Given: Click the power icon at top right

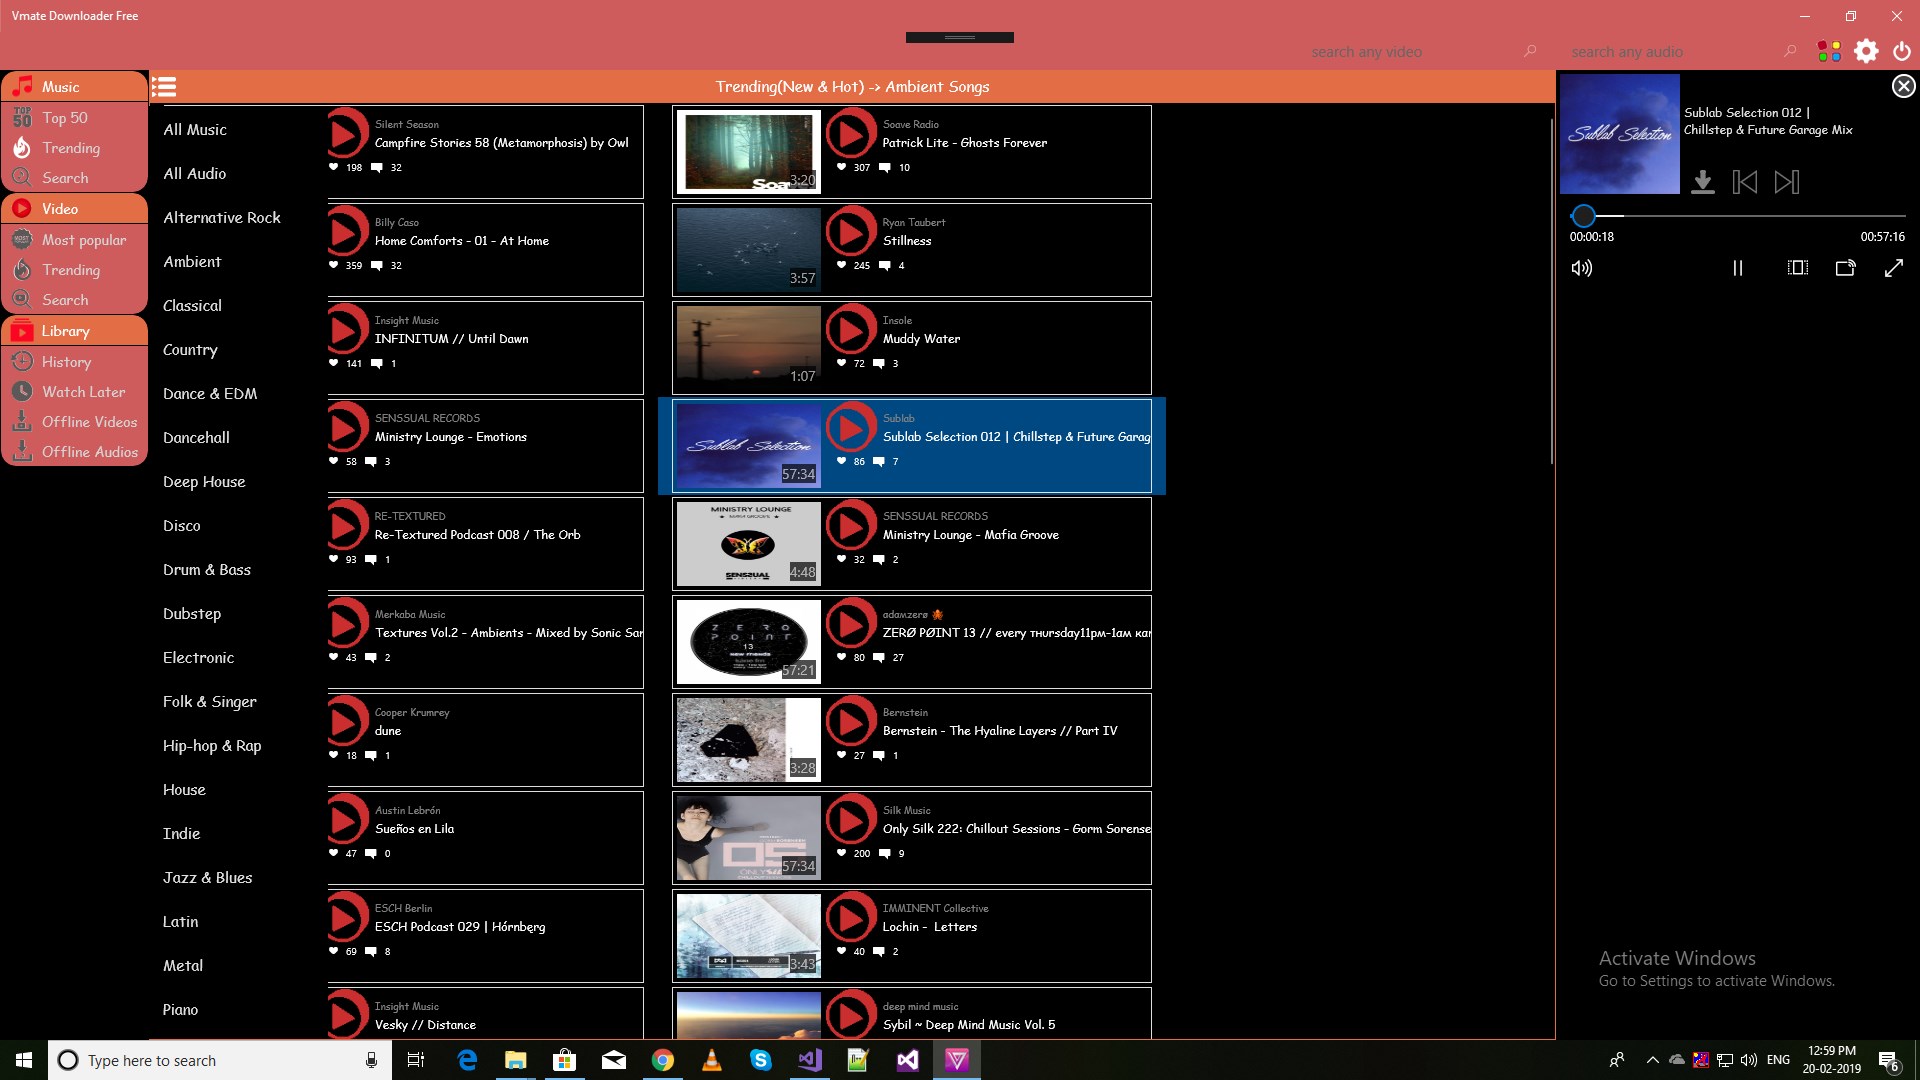Looking at the screenshot, I should click(x=1902, y=51).
